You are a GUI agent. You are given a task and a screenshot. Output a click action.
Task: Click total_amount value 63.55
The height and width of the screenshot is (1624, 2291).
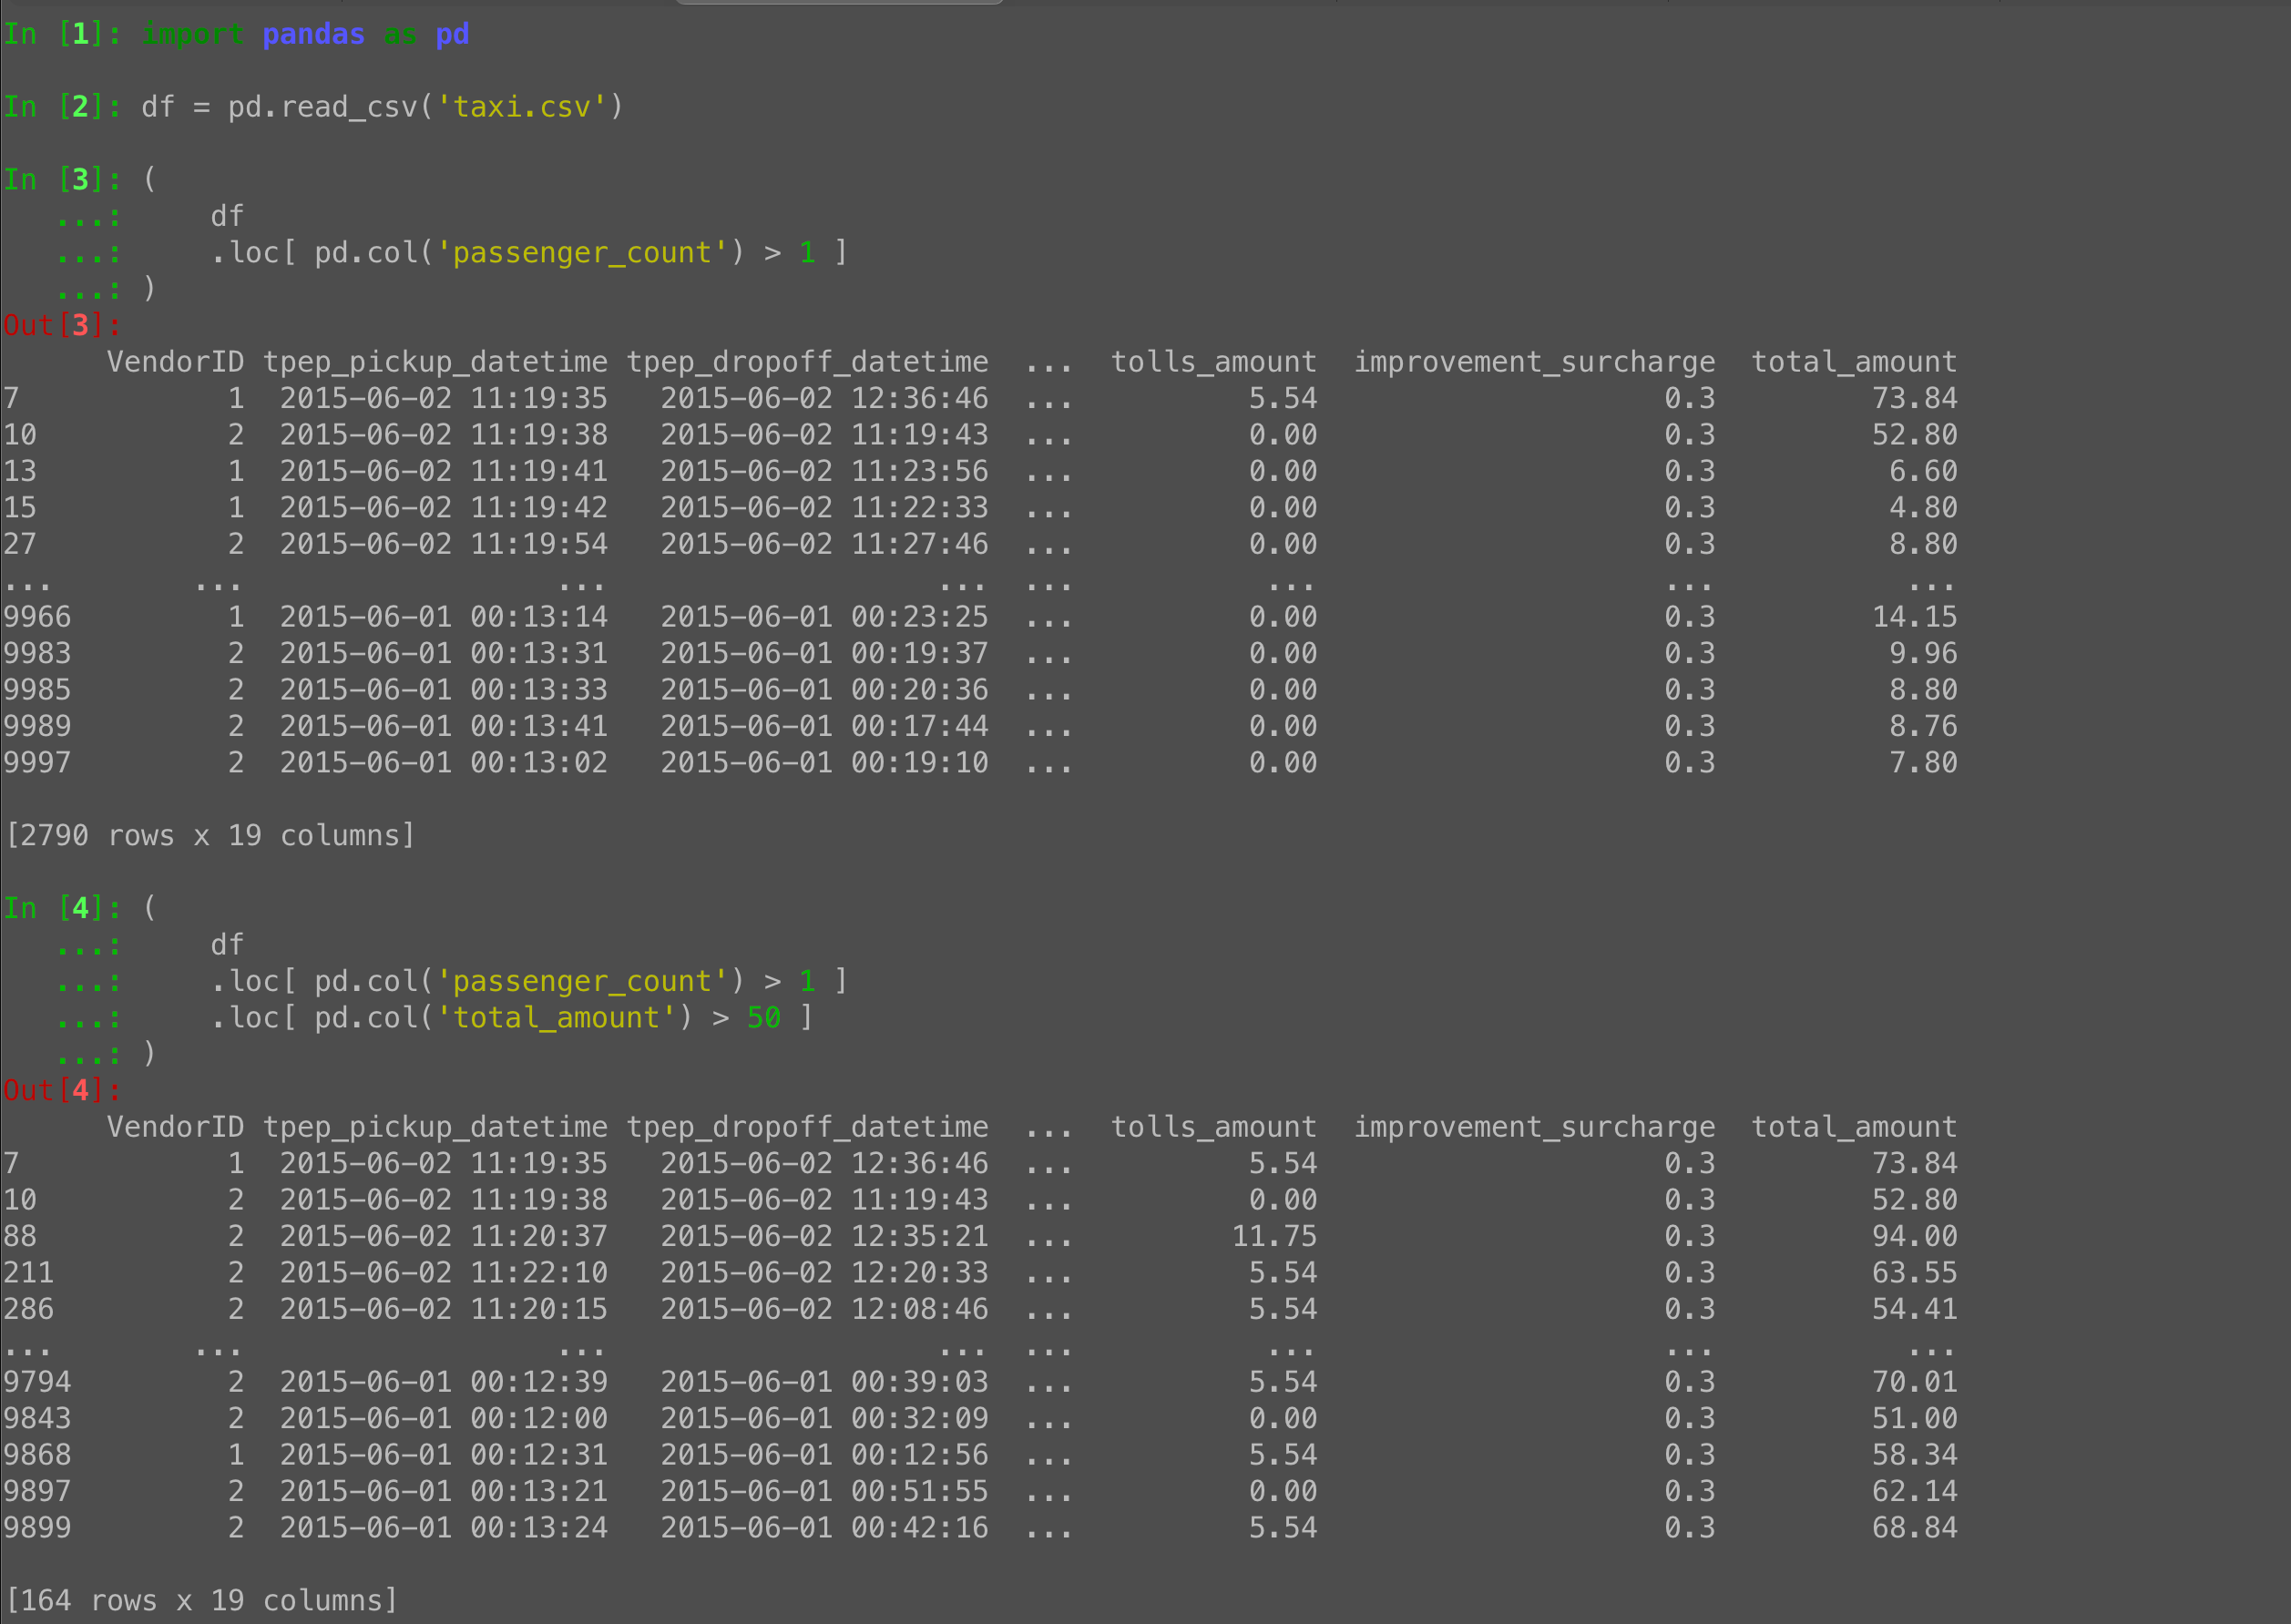[1914, 1273]
